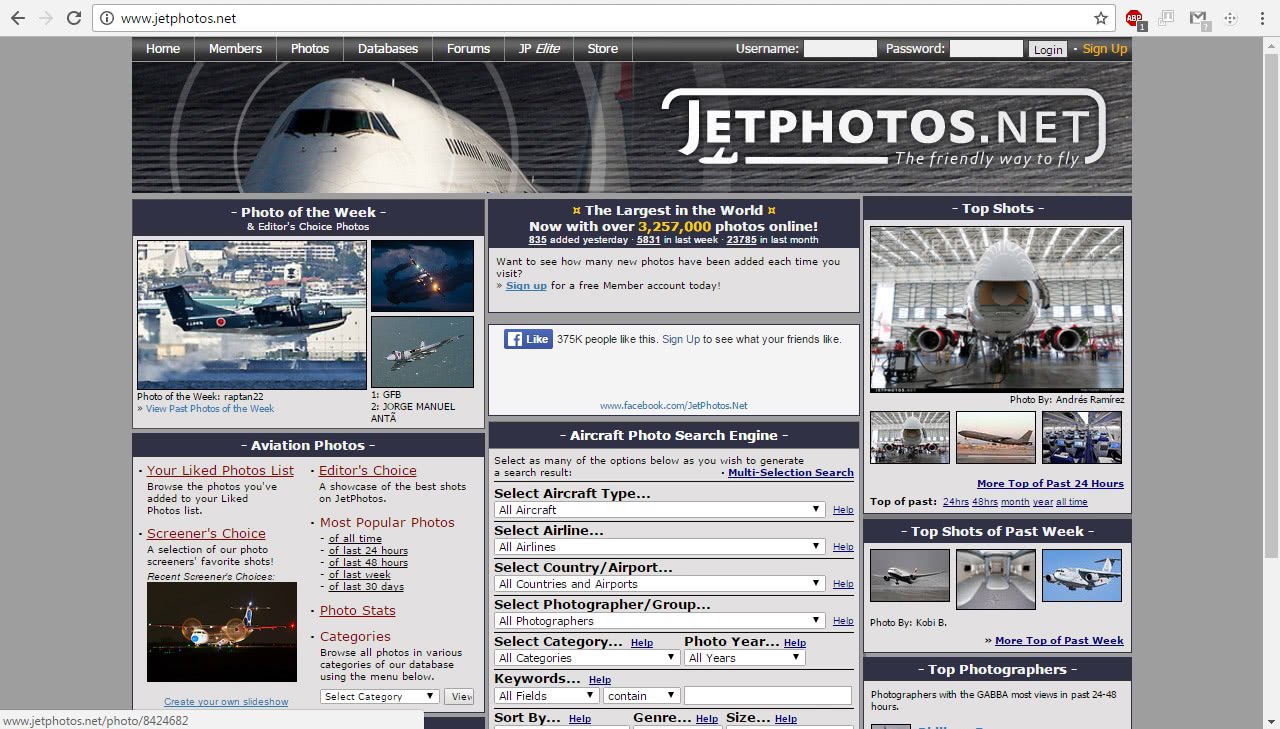Expand the All Fields keyword dropdown
1280x729 pixels.
tap(546, 696)
